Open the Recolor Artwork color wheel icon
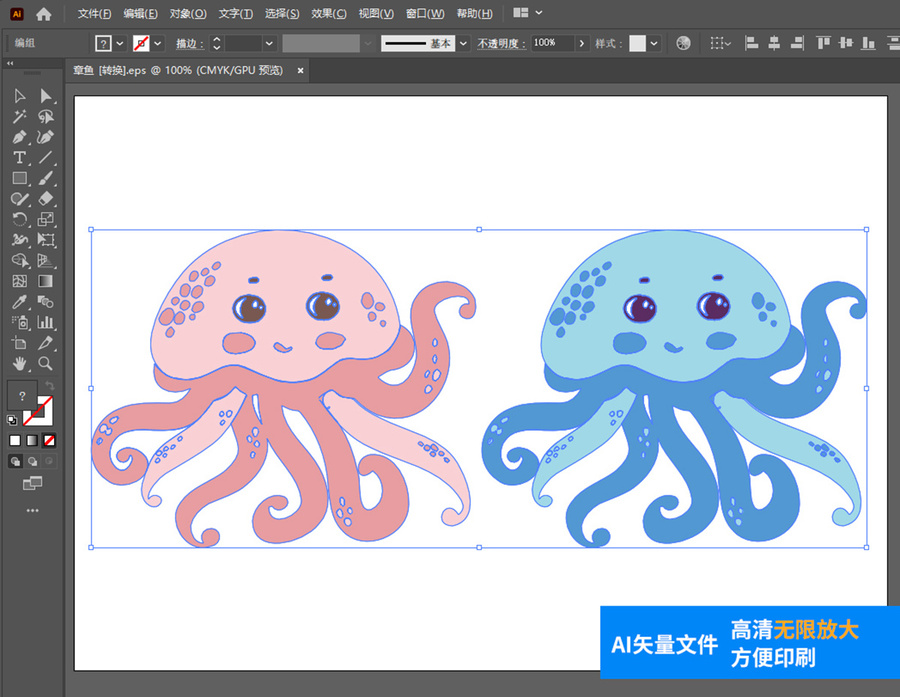 click(683, 43)
